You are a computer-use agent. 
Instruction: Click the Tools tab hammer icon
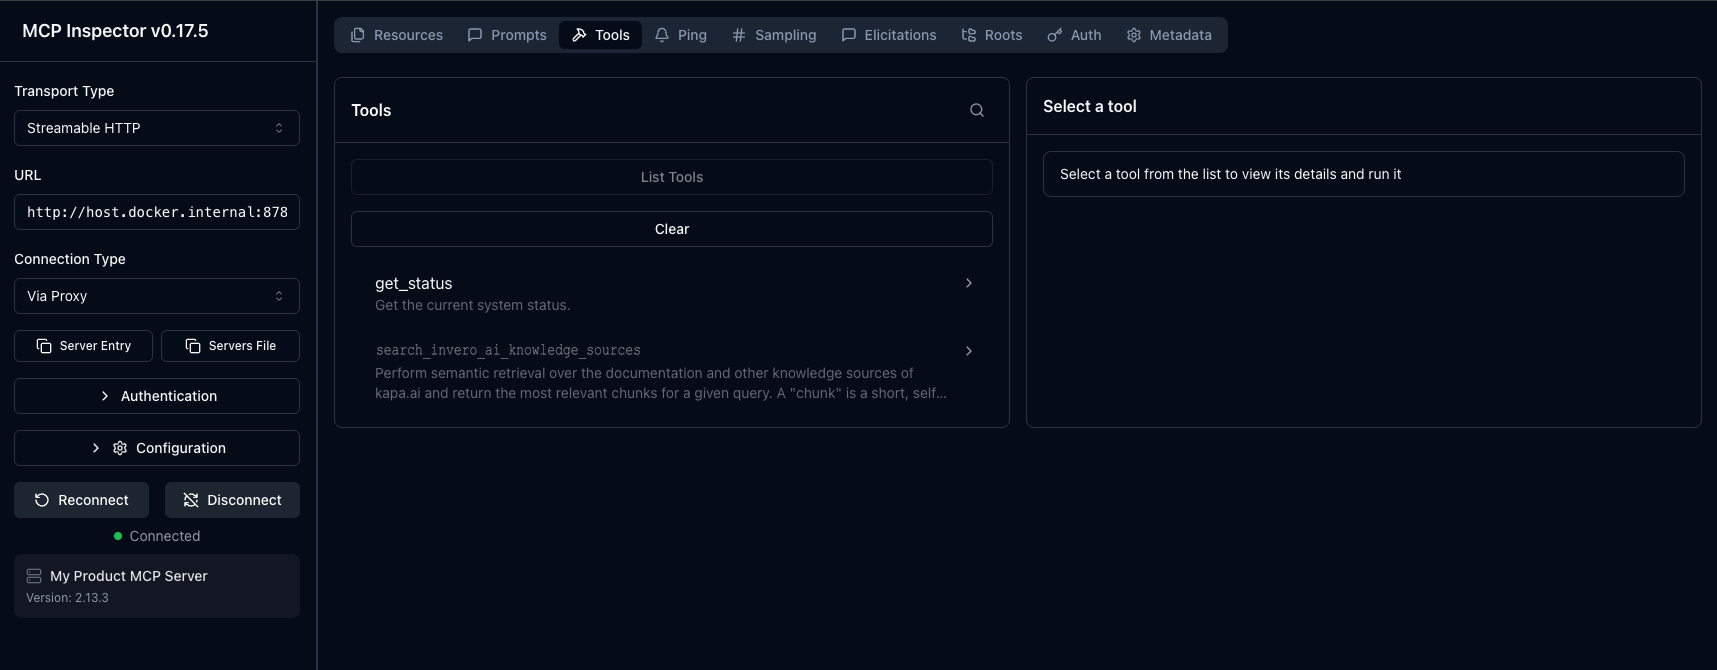579,35
